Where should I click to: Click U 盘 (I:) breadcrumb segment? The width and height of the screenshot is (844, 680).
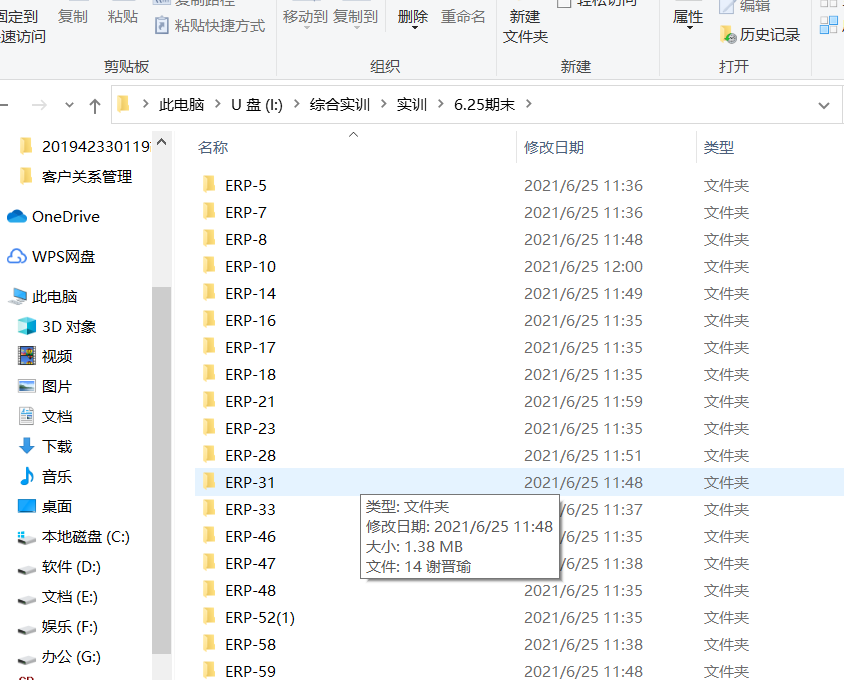(257, 105)
